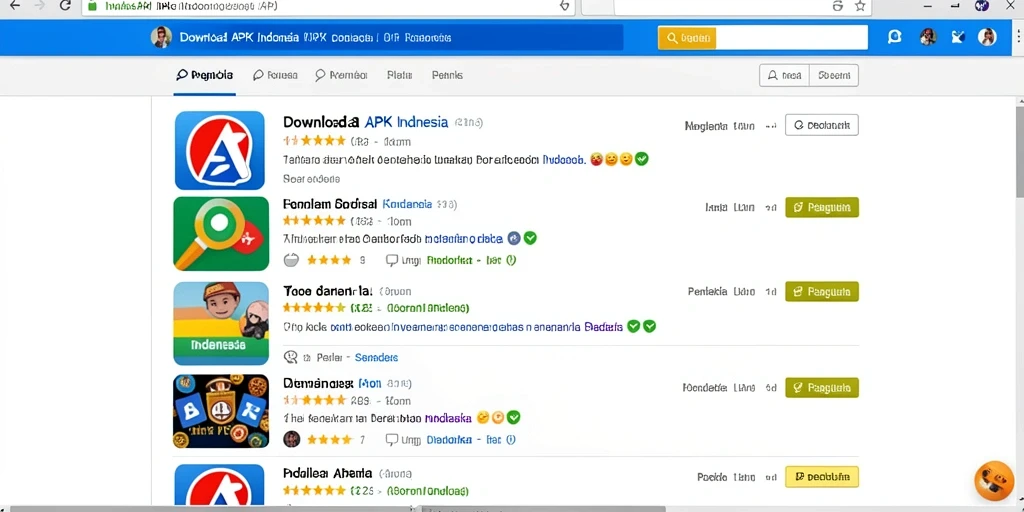This screenshot has height=512, width=1024.
Task: Open the dark coins game app thumbnail
Action: [x=221, y=411]
